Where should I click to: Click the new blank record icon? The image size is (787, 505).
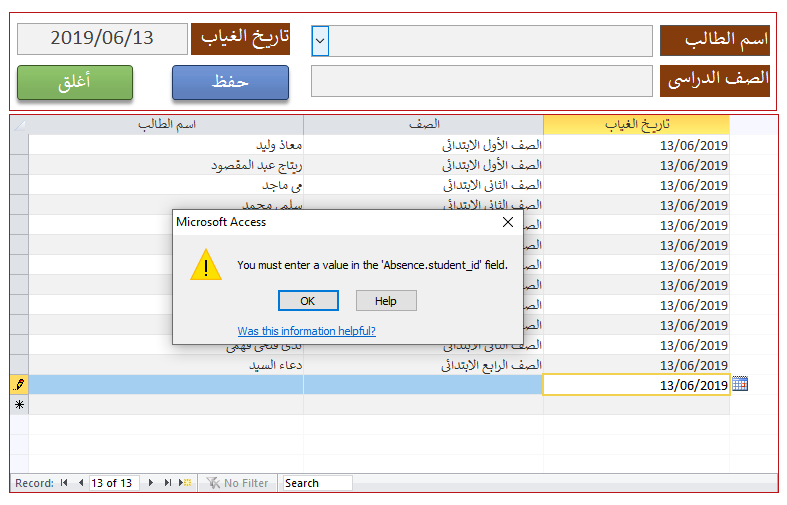[185, 483]
